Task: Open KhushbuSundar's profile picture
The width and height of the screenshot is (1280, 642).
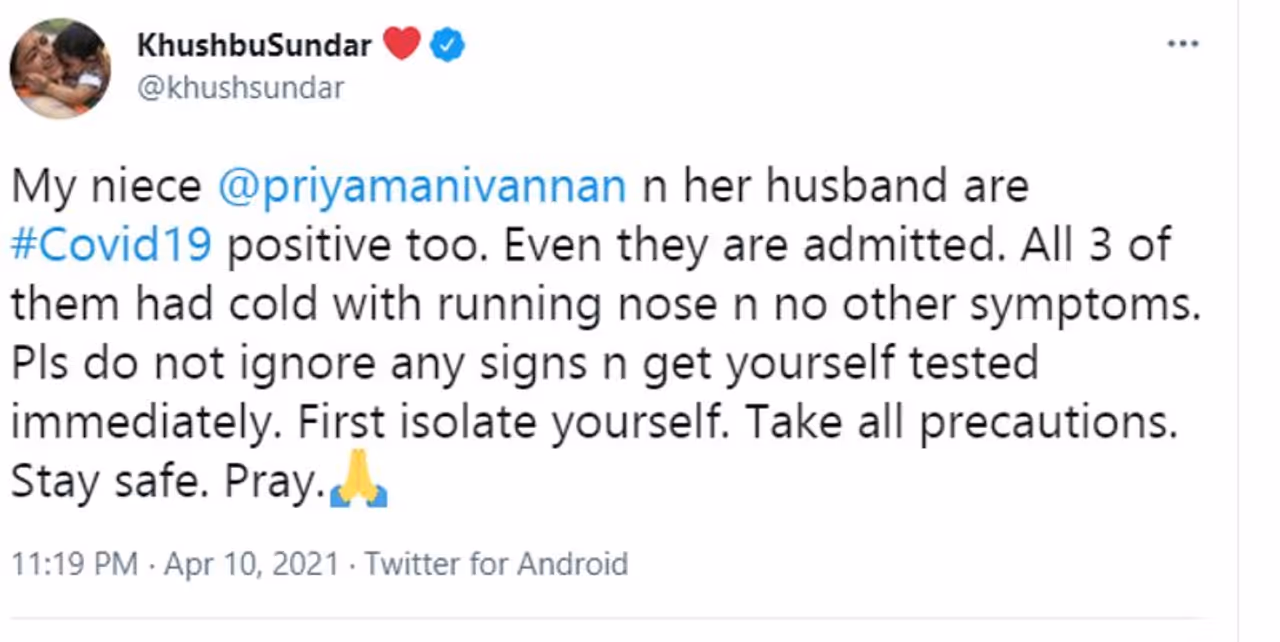Action: pyautogui.click(x=59, y=68)
